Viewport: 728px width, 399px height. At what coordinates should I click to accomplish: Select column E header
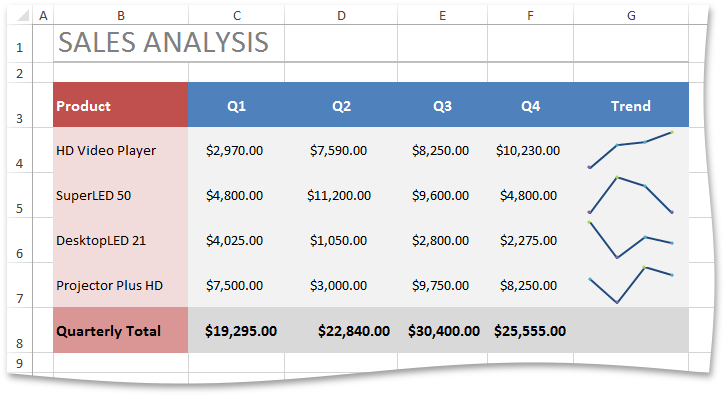[442, 16]
